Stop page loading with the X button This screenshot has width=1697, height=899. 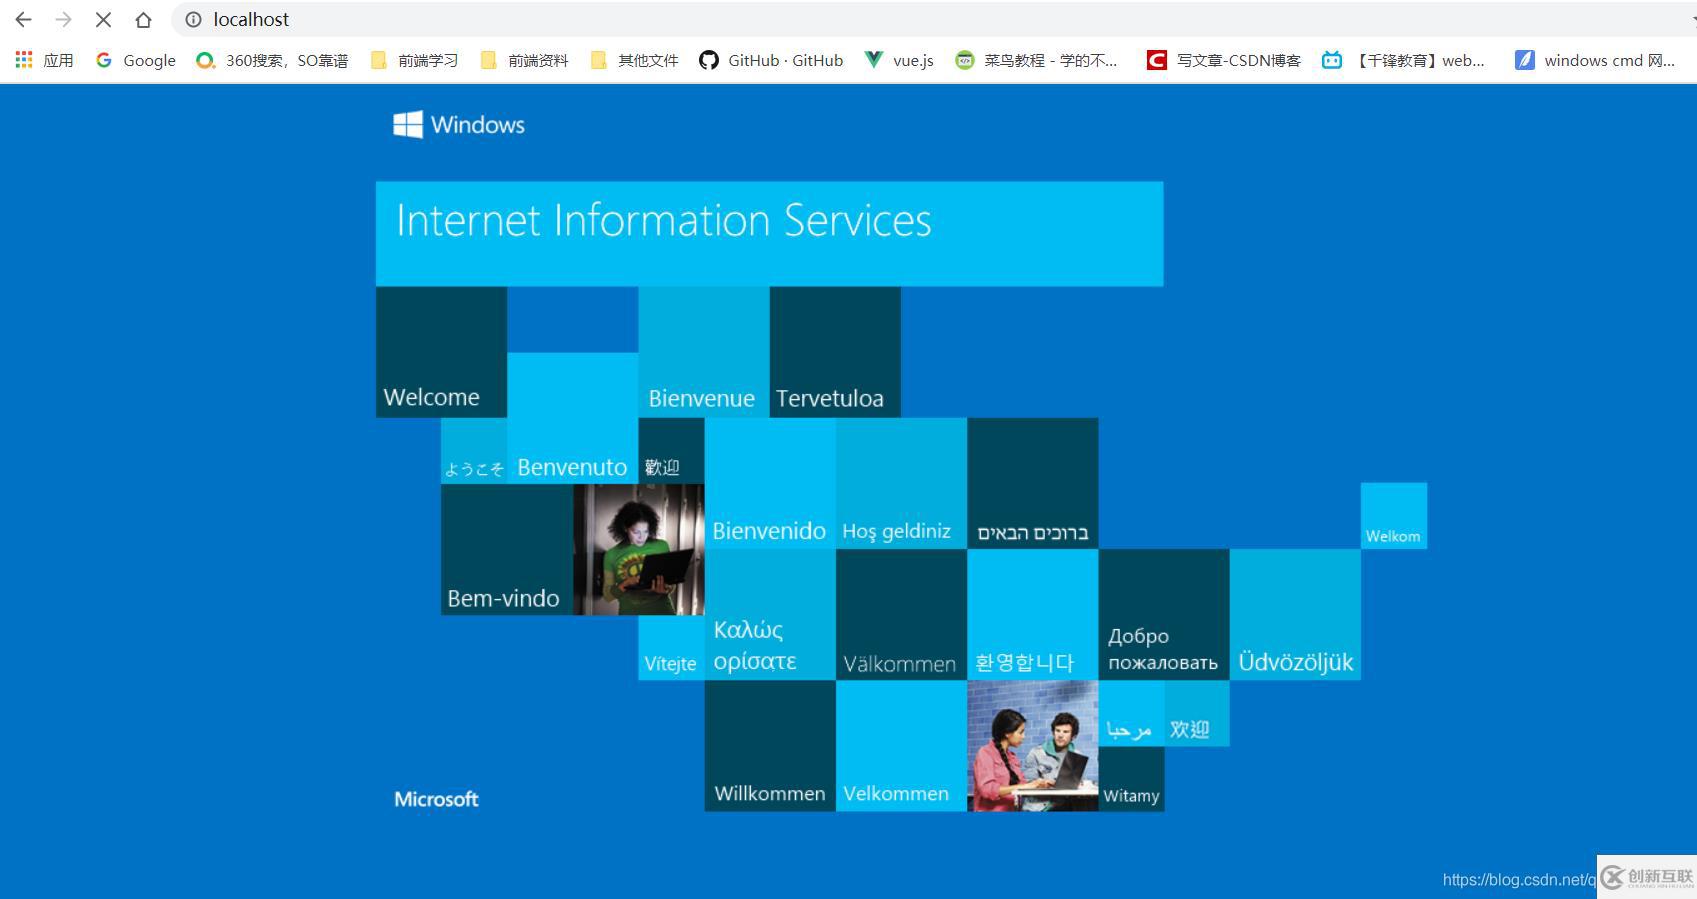coord(103,19)
